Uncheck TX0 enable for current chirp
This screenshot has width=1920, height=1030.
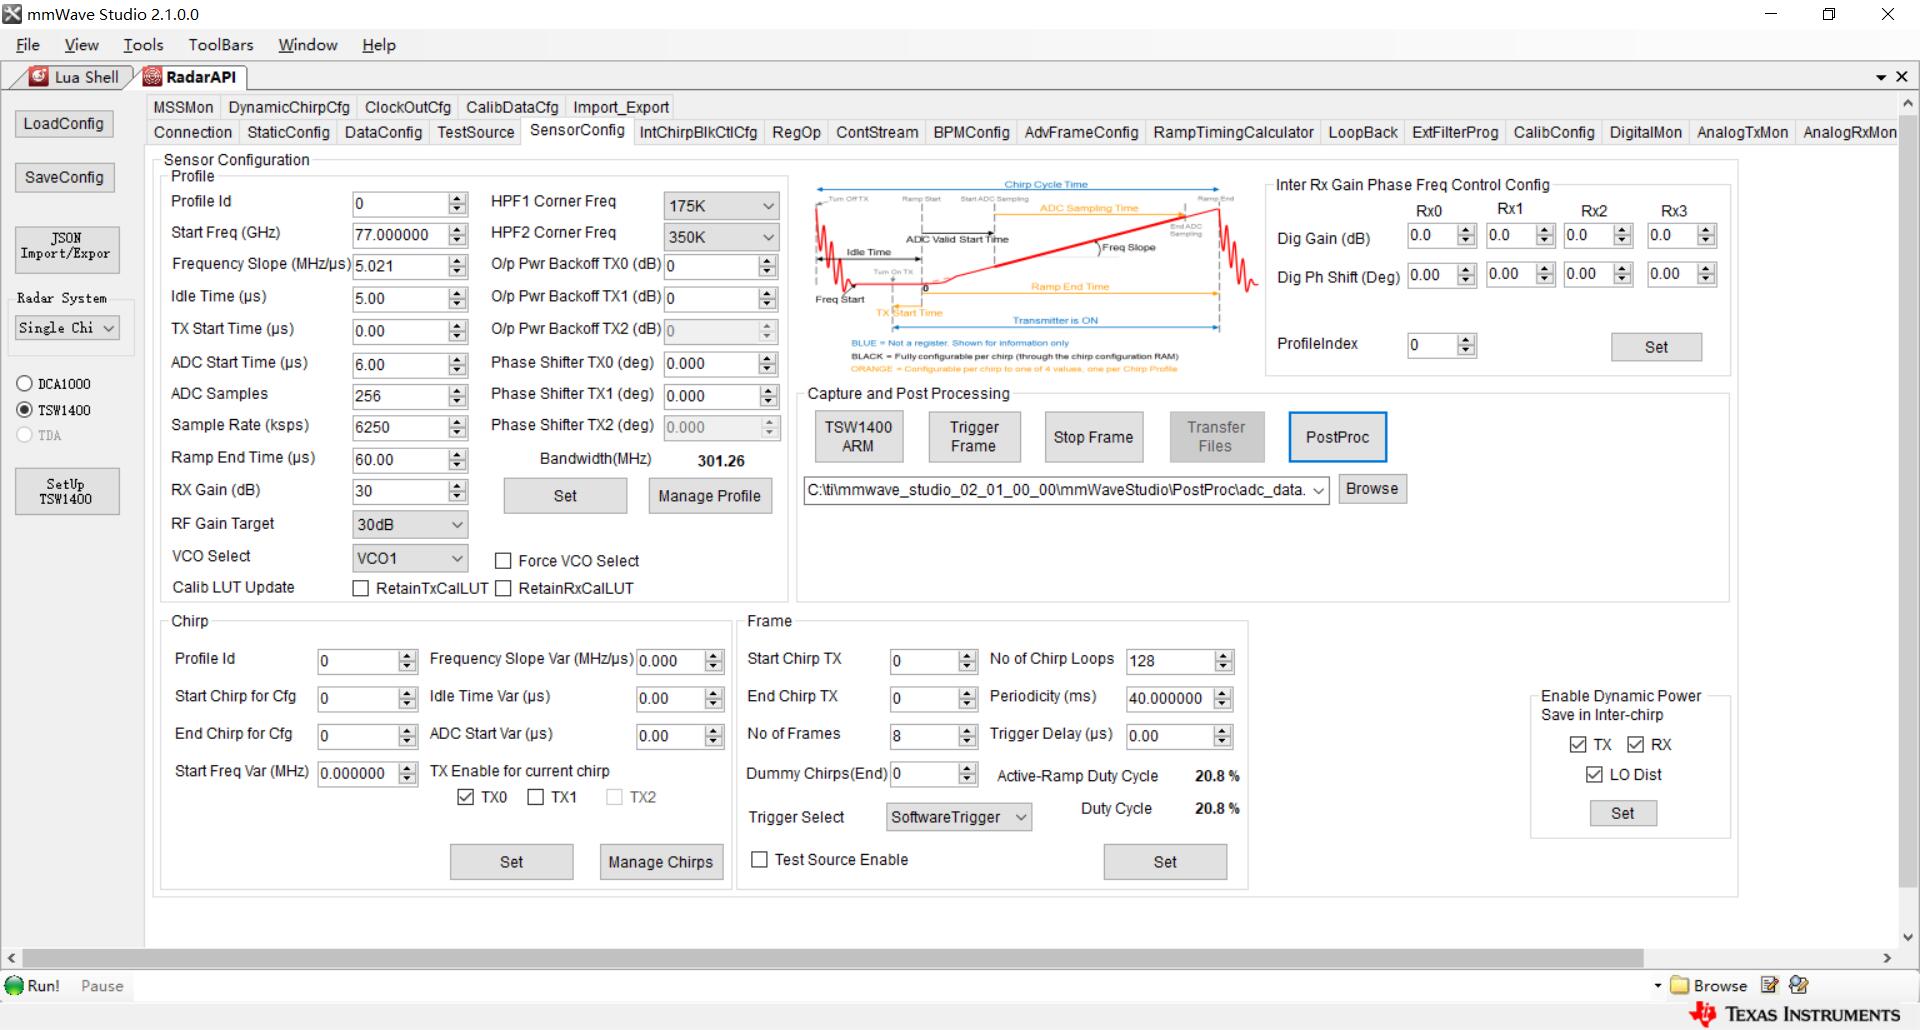coord(465,797)
